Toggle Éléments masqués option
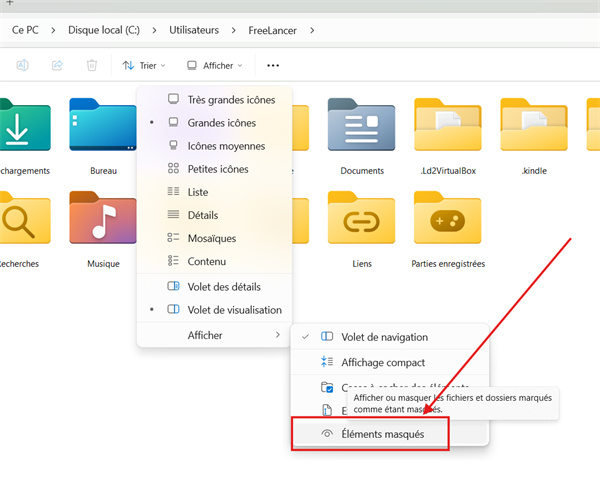The height and width of the screenshot is (492, 600). pyautogui.click(x=382, y=435)
